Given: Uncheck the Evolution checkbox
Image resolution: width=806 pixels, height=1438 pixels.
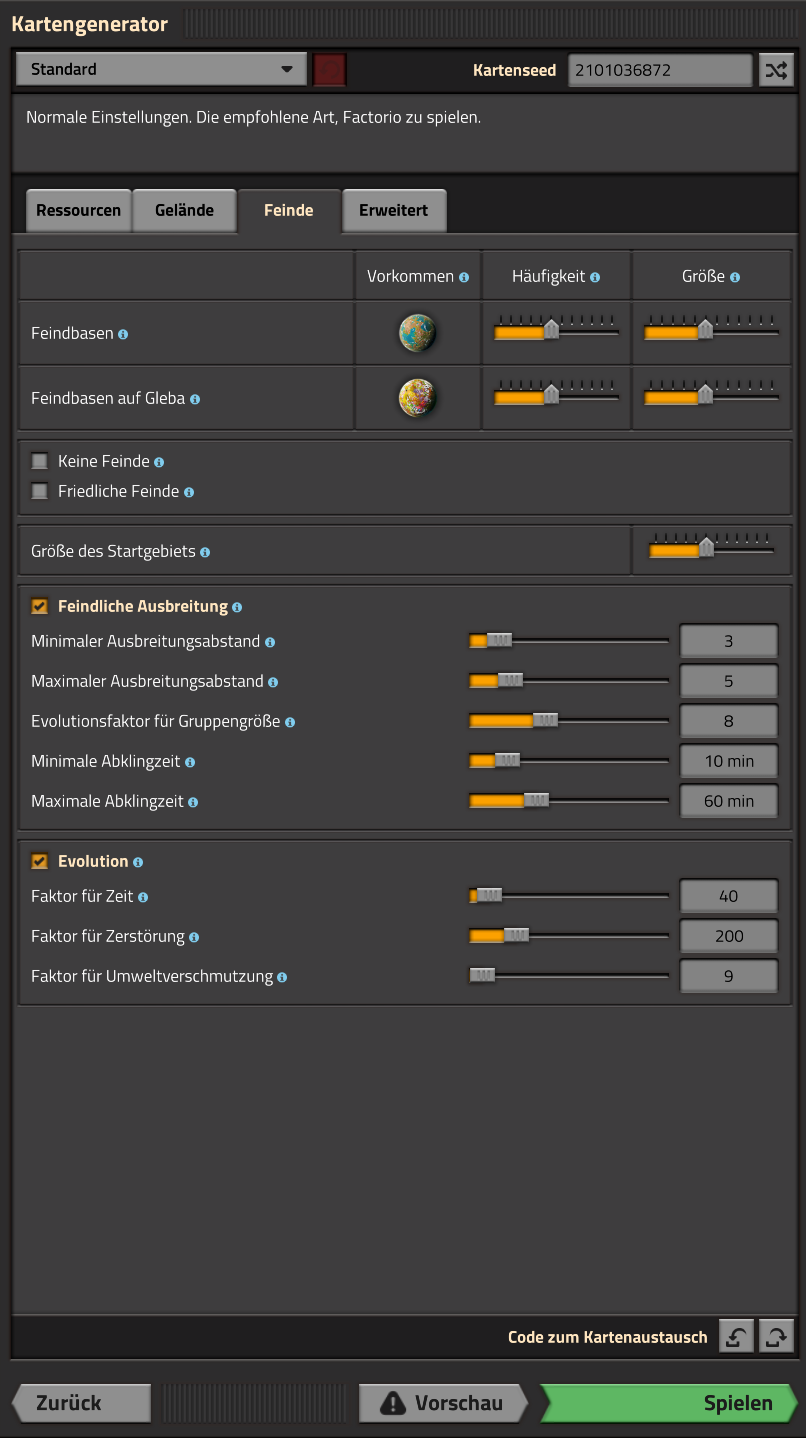Looking at the screenshot, I should (x=40, y=861).
